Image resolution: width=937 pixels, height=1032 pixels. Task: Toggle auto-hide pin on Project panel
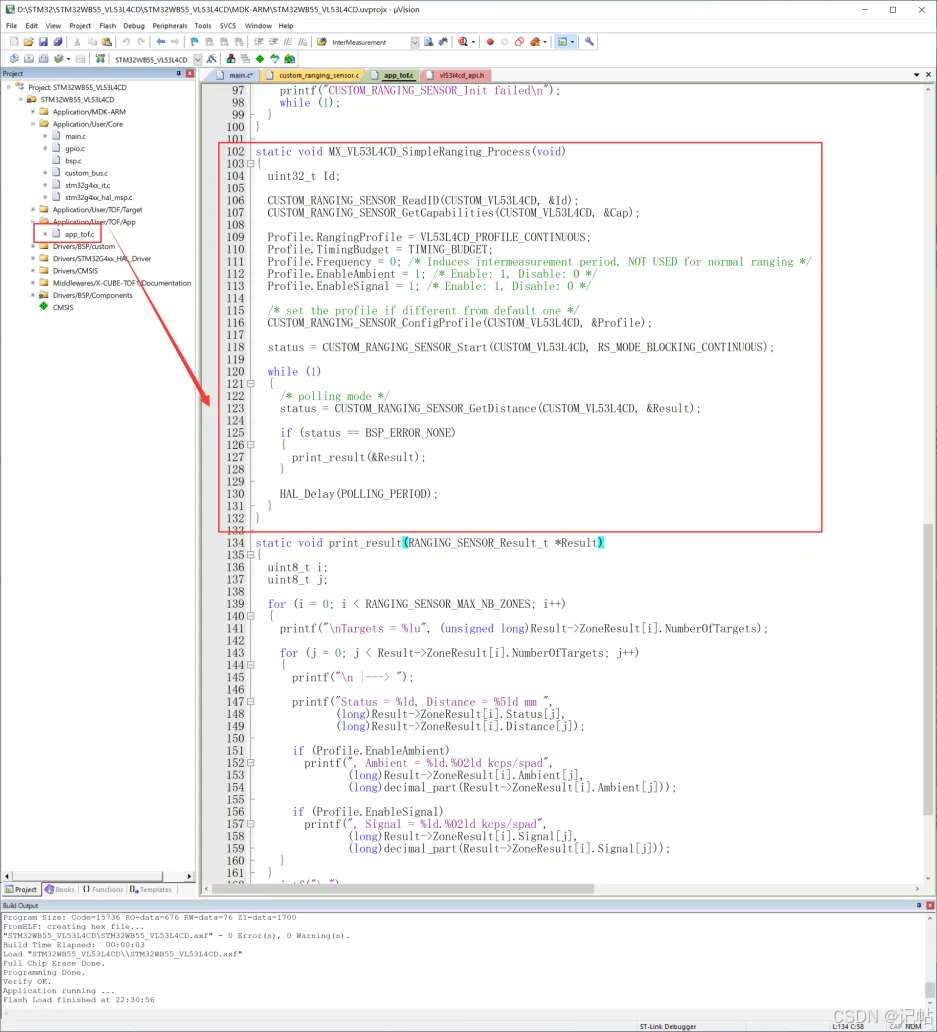click(x=179, y=74)
